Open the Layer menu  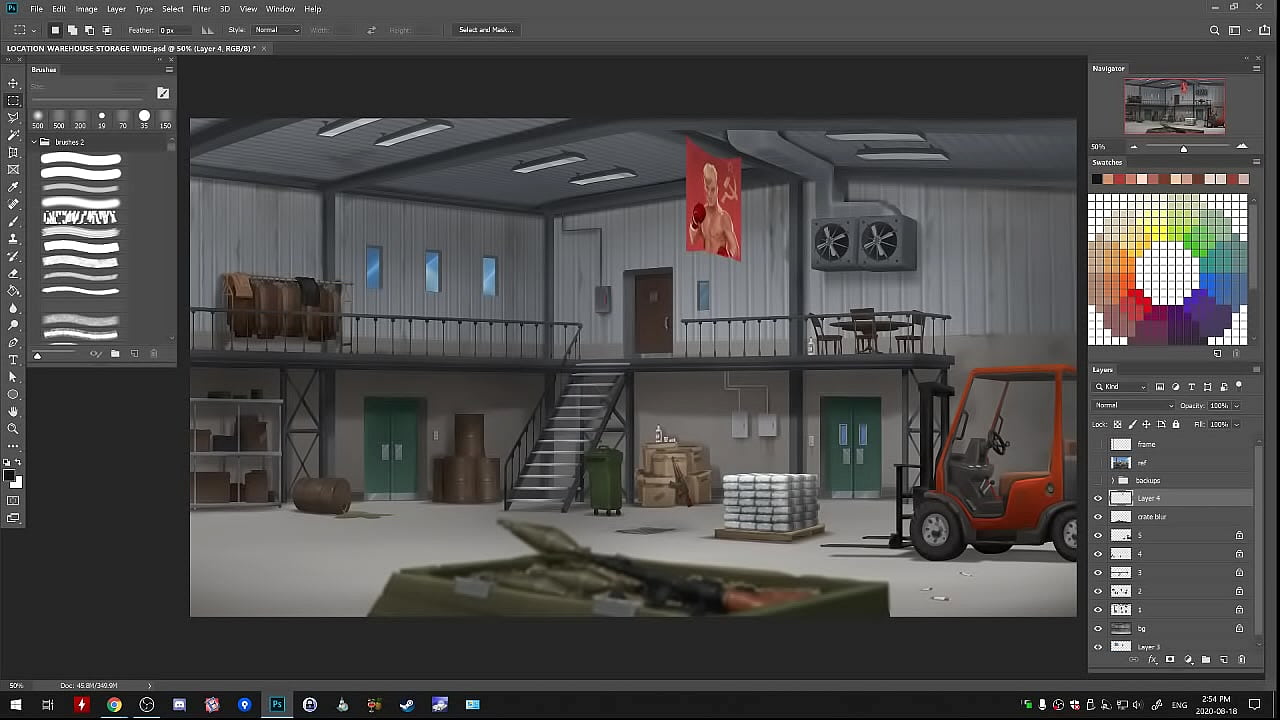coord(116,9)
